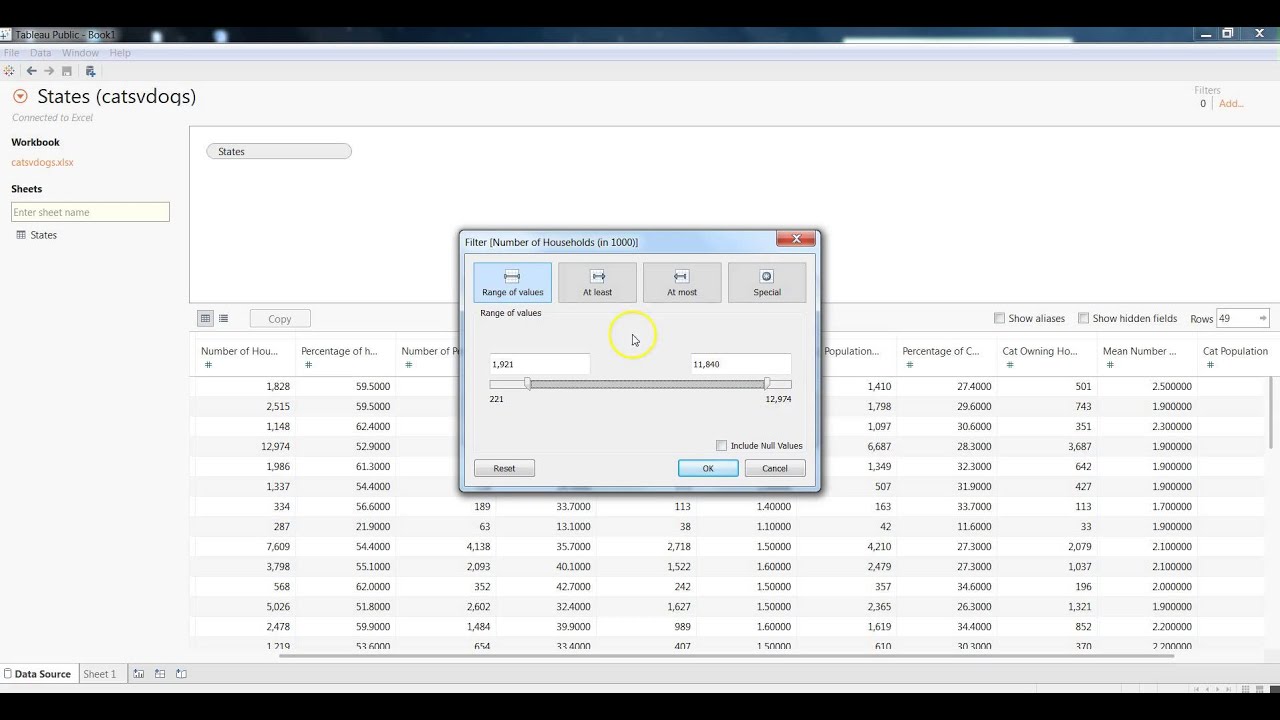The width and height of the screenshot is (1280, 720).
Task: Switch to the Sheet 1 tab
Action: [99, 674]
